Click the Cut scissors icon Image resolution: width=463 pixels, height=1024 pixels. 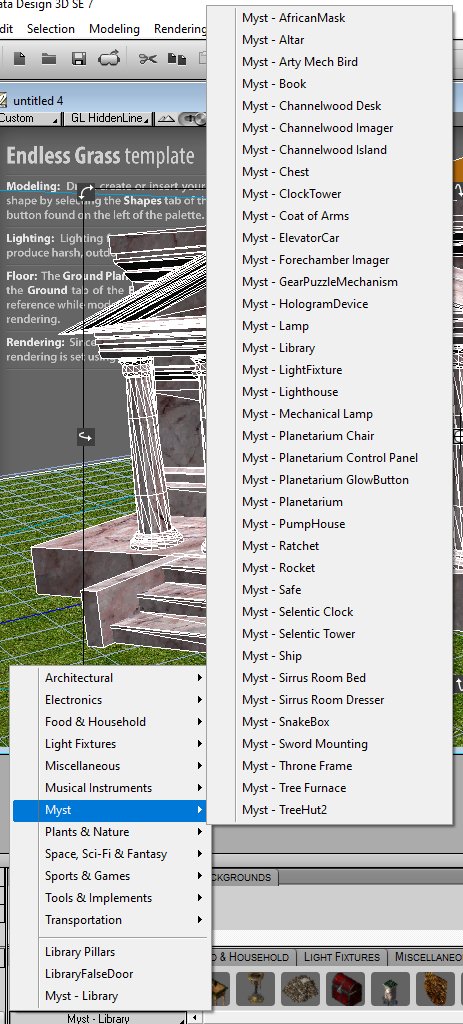coord(148,59)
